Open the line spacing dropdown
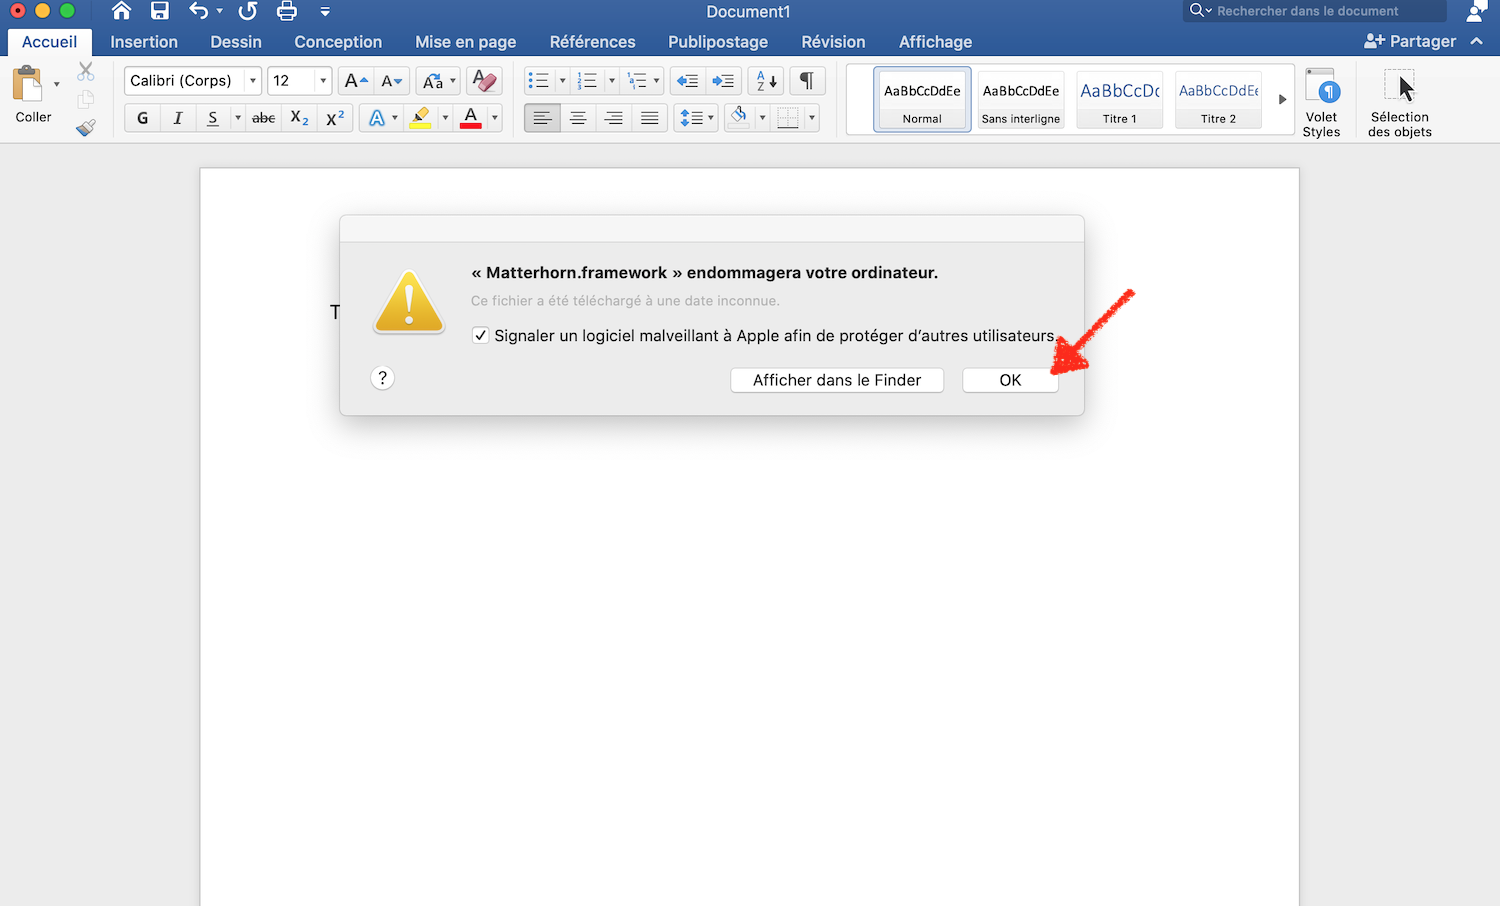The height and width of the screenshot is (906, 1500). (x=696, y=118)
